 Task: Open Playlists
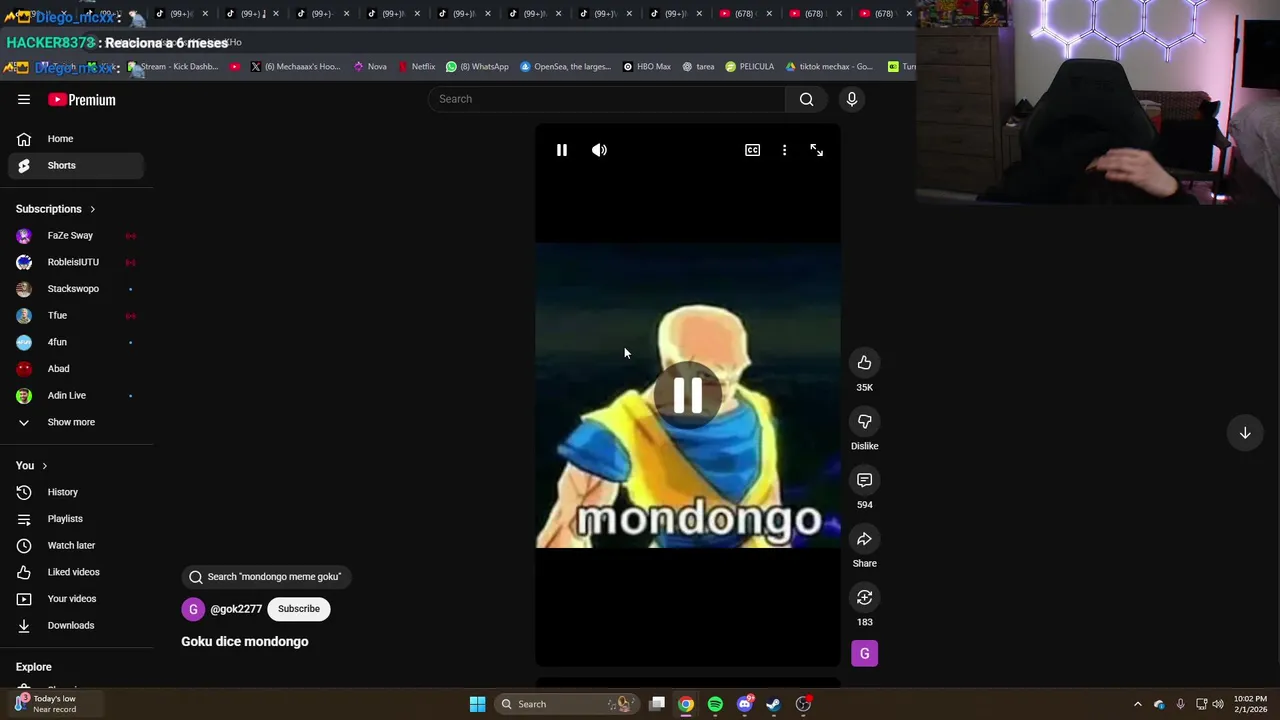pyautogui.click(x=76, y=519)
